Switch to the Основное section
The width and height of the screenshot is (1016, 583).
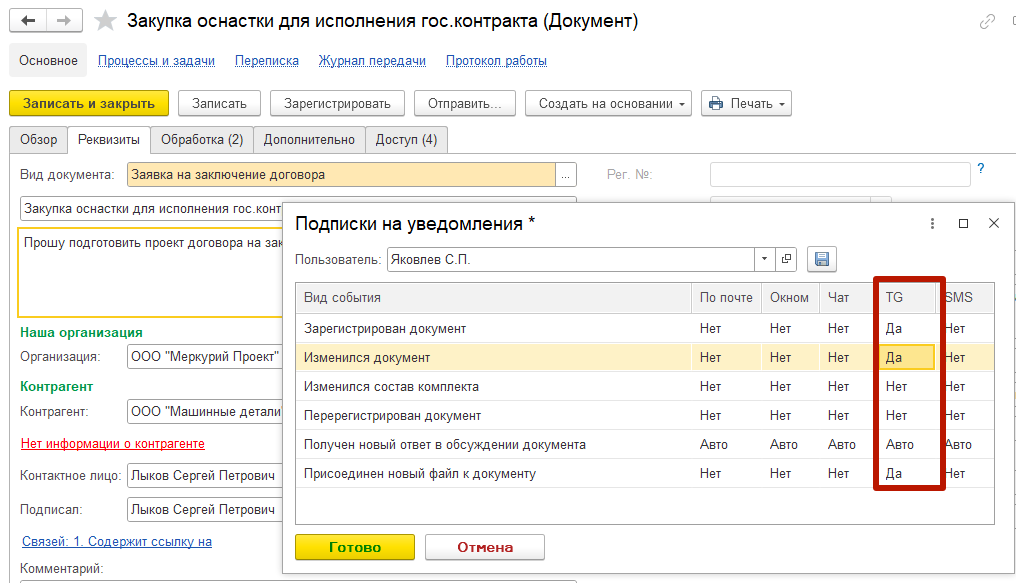tap(48, 60)
